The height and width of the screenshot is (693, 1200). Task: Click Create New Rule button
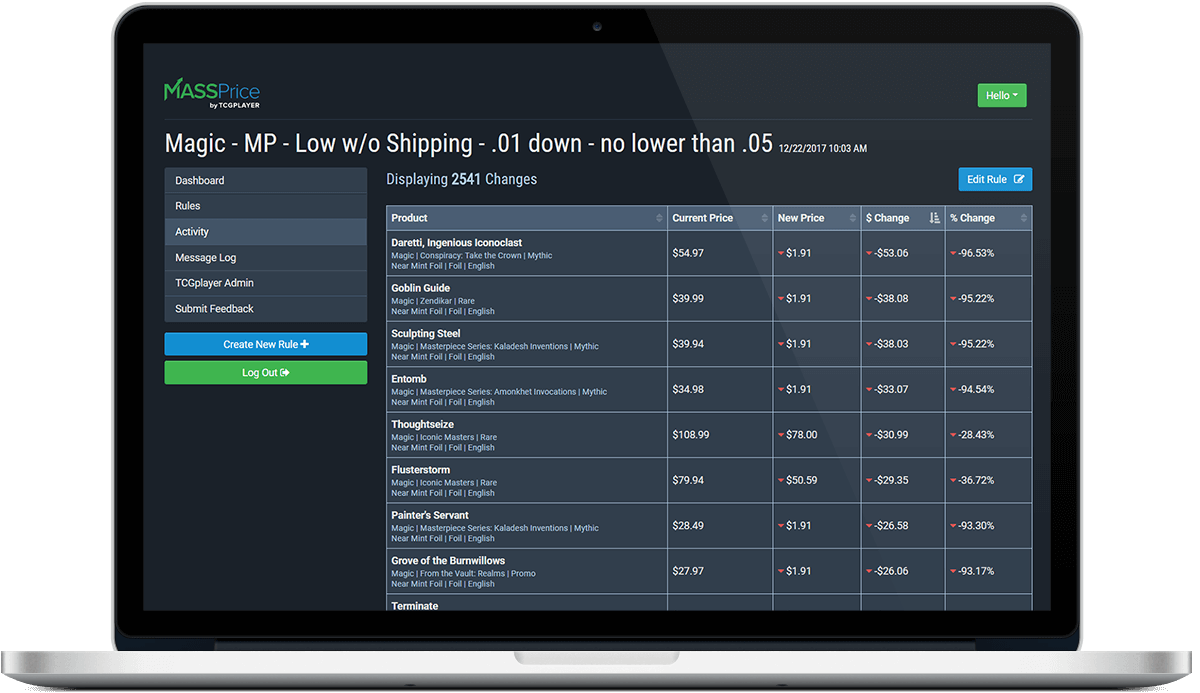point(266,344)
